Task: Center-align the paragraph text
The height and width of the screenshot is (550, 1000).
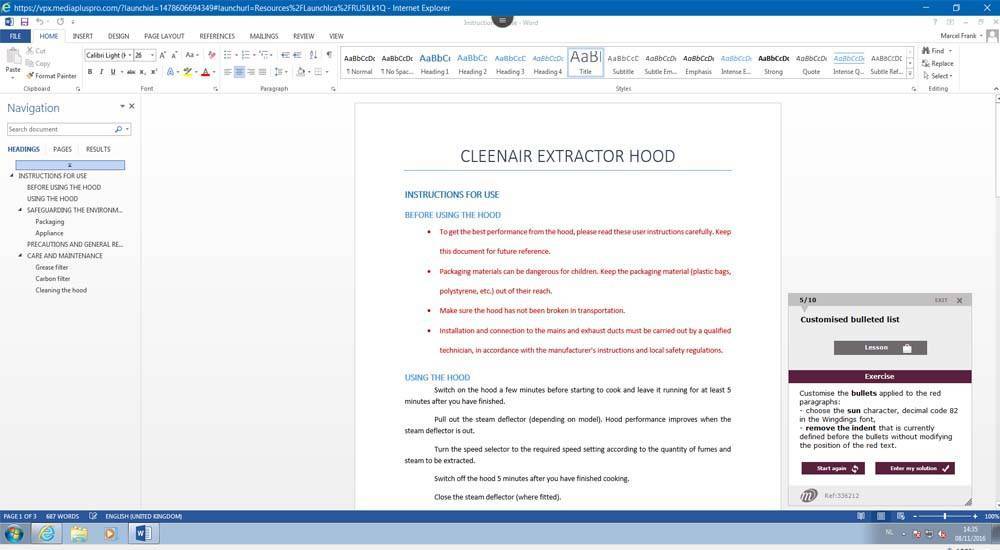Action: [x=240, y=72]
